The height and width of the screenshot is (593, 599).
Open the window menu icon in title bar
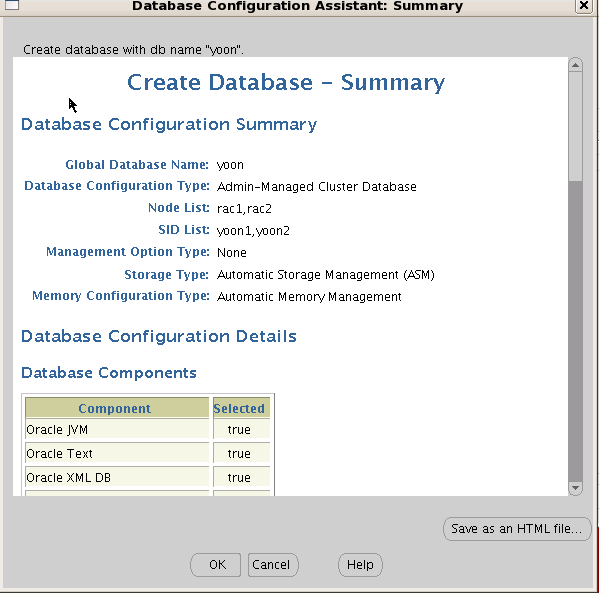12,5
